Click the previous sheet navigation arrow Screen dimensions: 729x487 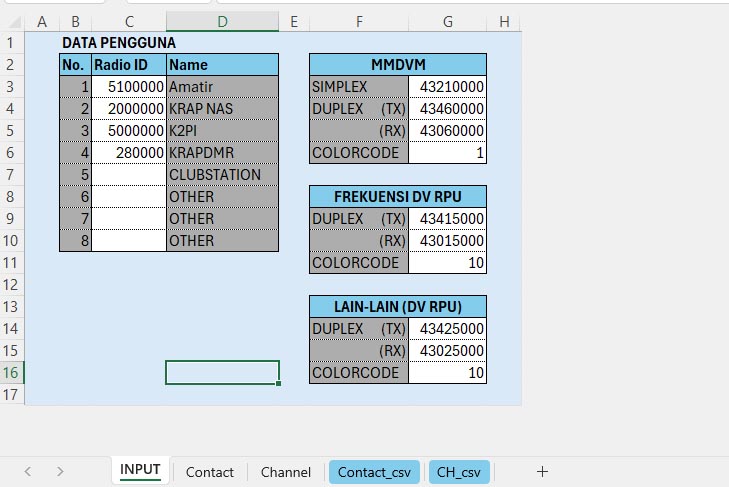point(27,472)
